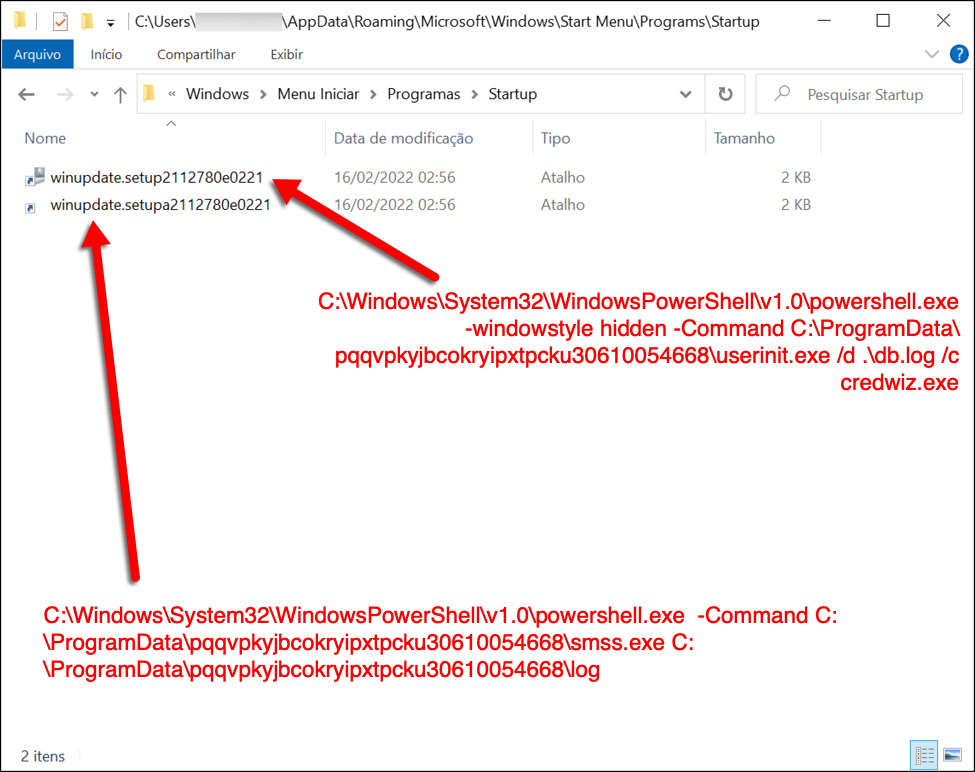Open the customize quick access toolbar dropdown
Image resolution: width=975 pixels, height=772 pixels.
pos(110,22)
